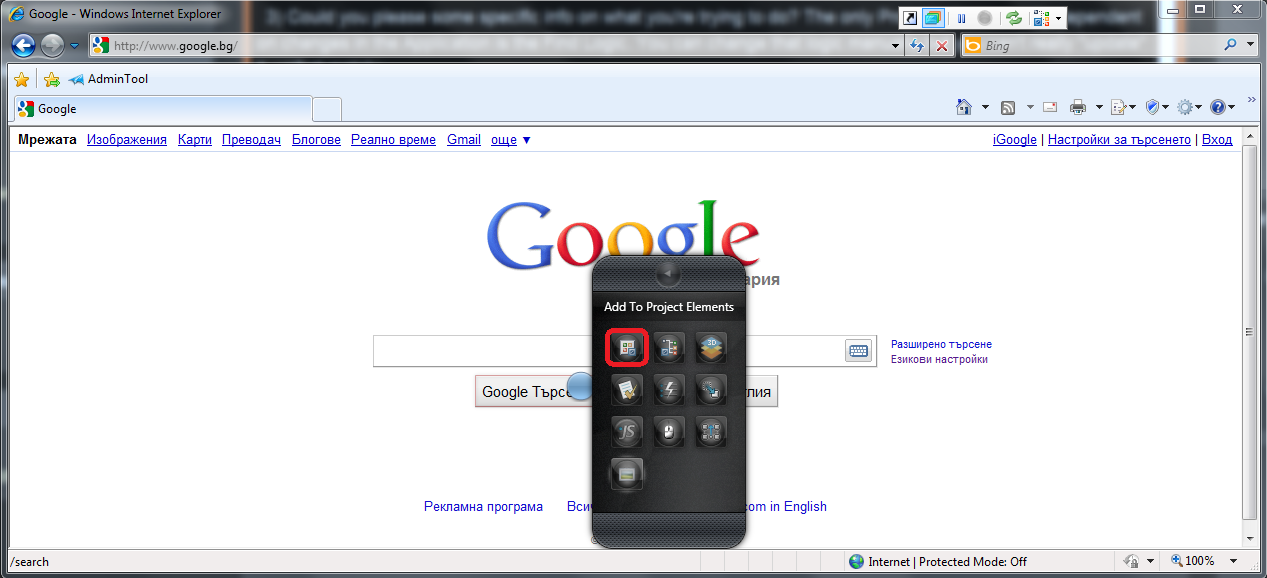Click the shortcut arrow icon in recorder toolbar
1267x578 pixels.
coord(911,18)
